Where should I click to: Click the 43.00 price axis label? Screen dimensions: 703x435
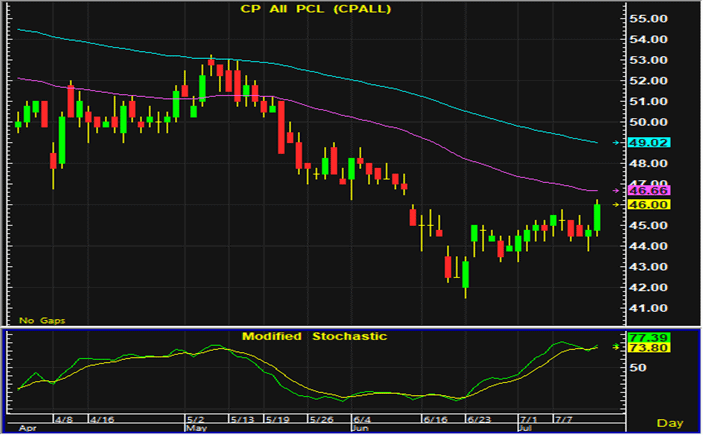[648, 266]
